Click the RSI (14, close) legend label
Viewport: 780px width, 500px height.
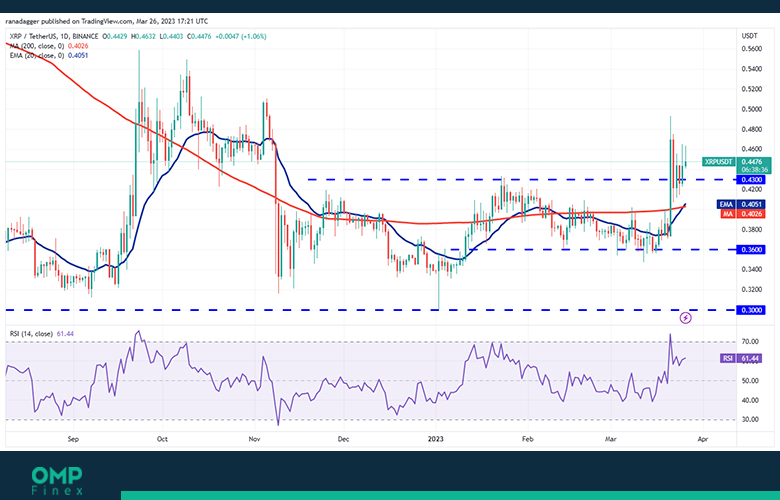point(31,333)
